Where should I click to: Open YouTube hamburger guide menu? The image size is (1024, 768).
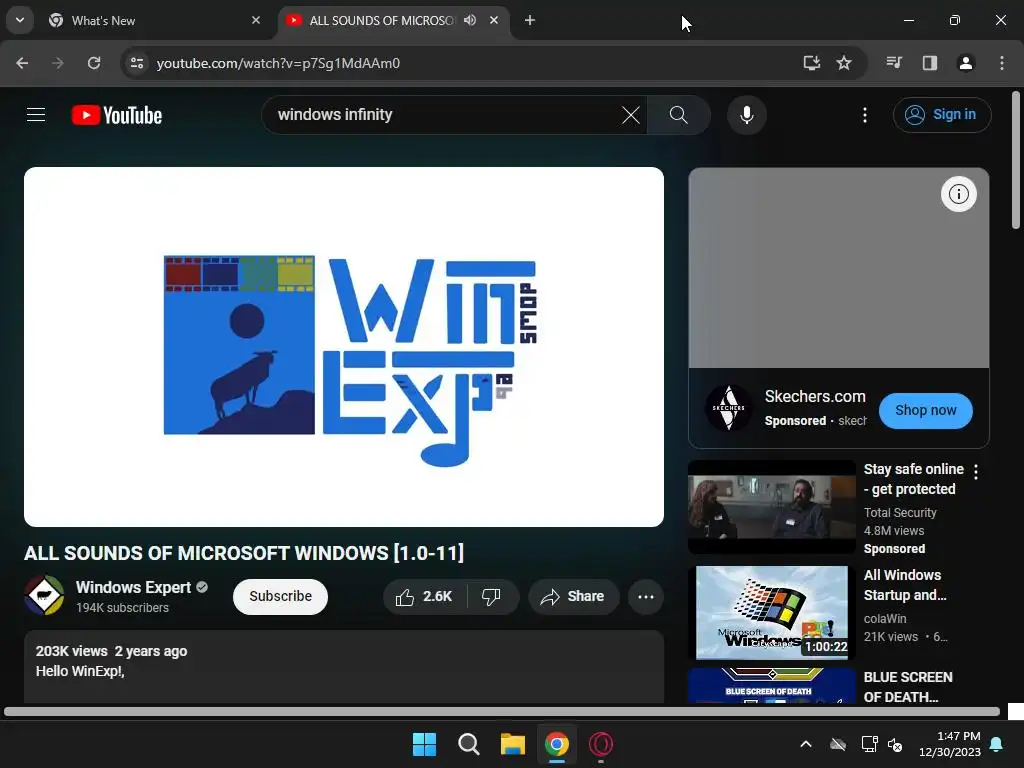36,115
